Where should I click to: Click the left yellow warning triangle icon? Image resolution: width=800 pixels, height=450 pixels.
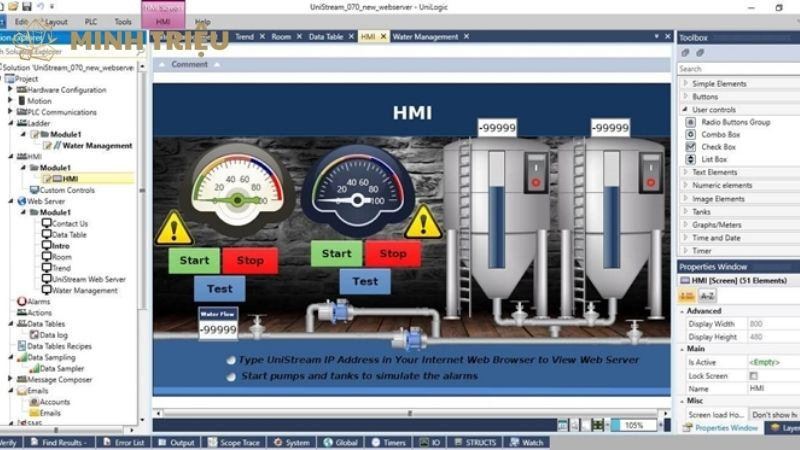pos(174,229)
